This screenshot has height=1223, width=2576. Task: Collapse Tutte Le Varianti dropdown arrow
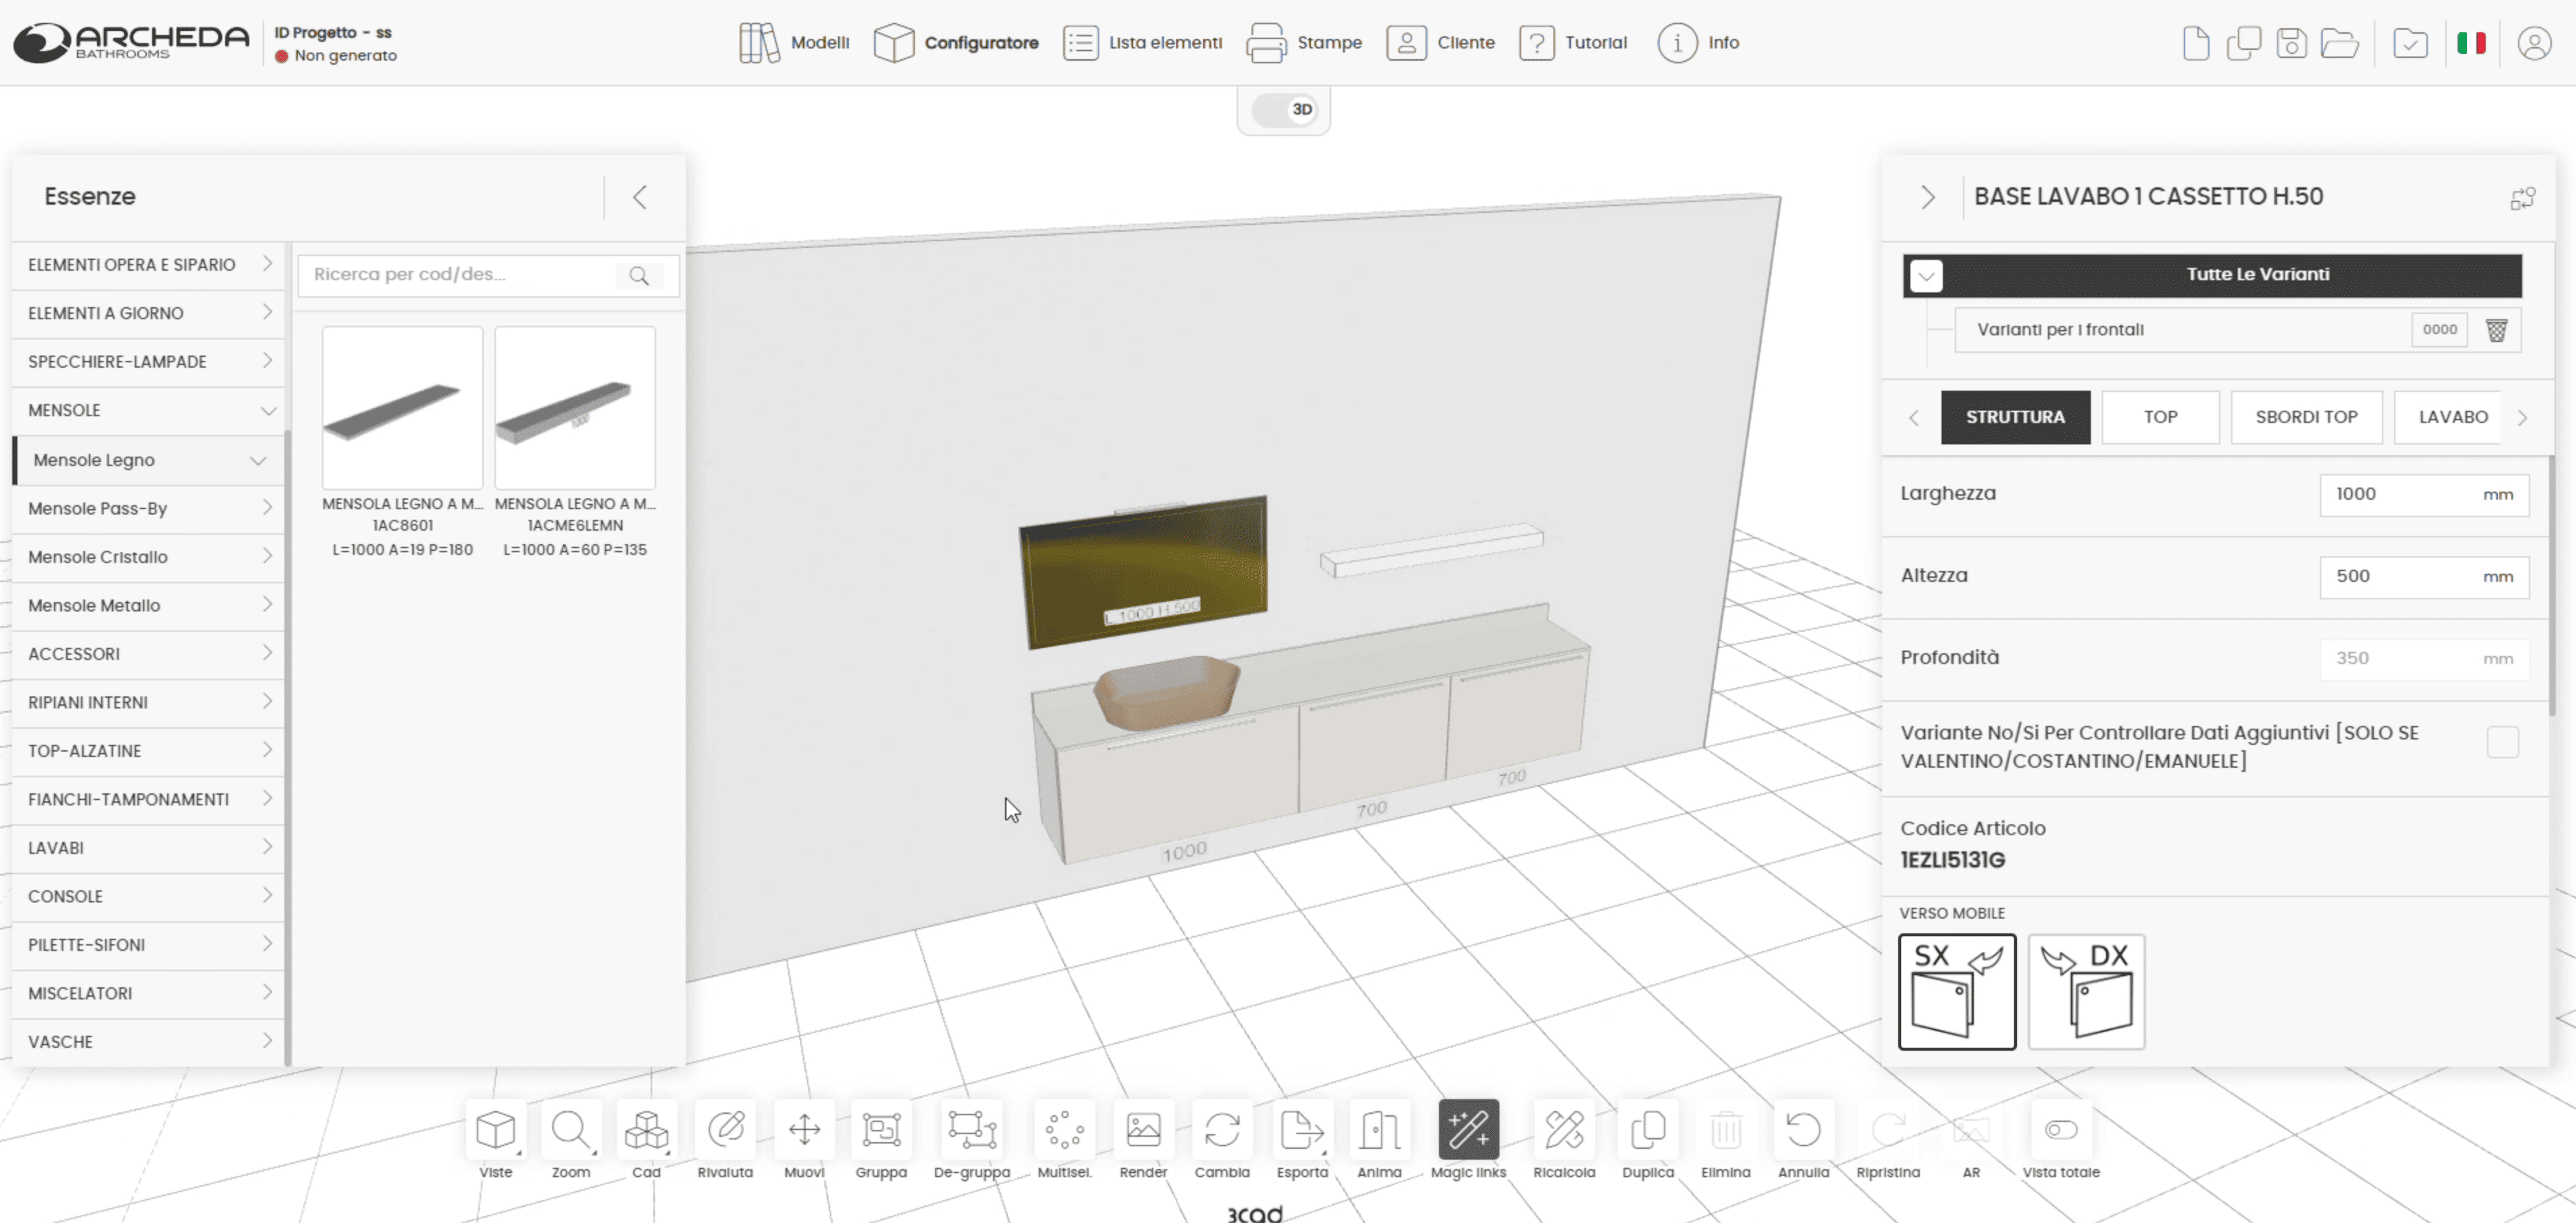coord(1926,275)
